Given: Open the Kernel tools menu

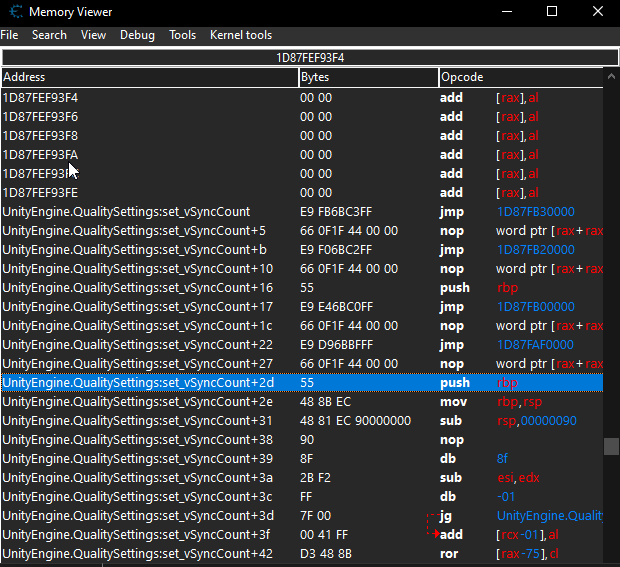Looking at the screenshot, I should click(x=240, y=35).
